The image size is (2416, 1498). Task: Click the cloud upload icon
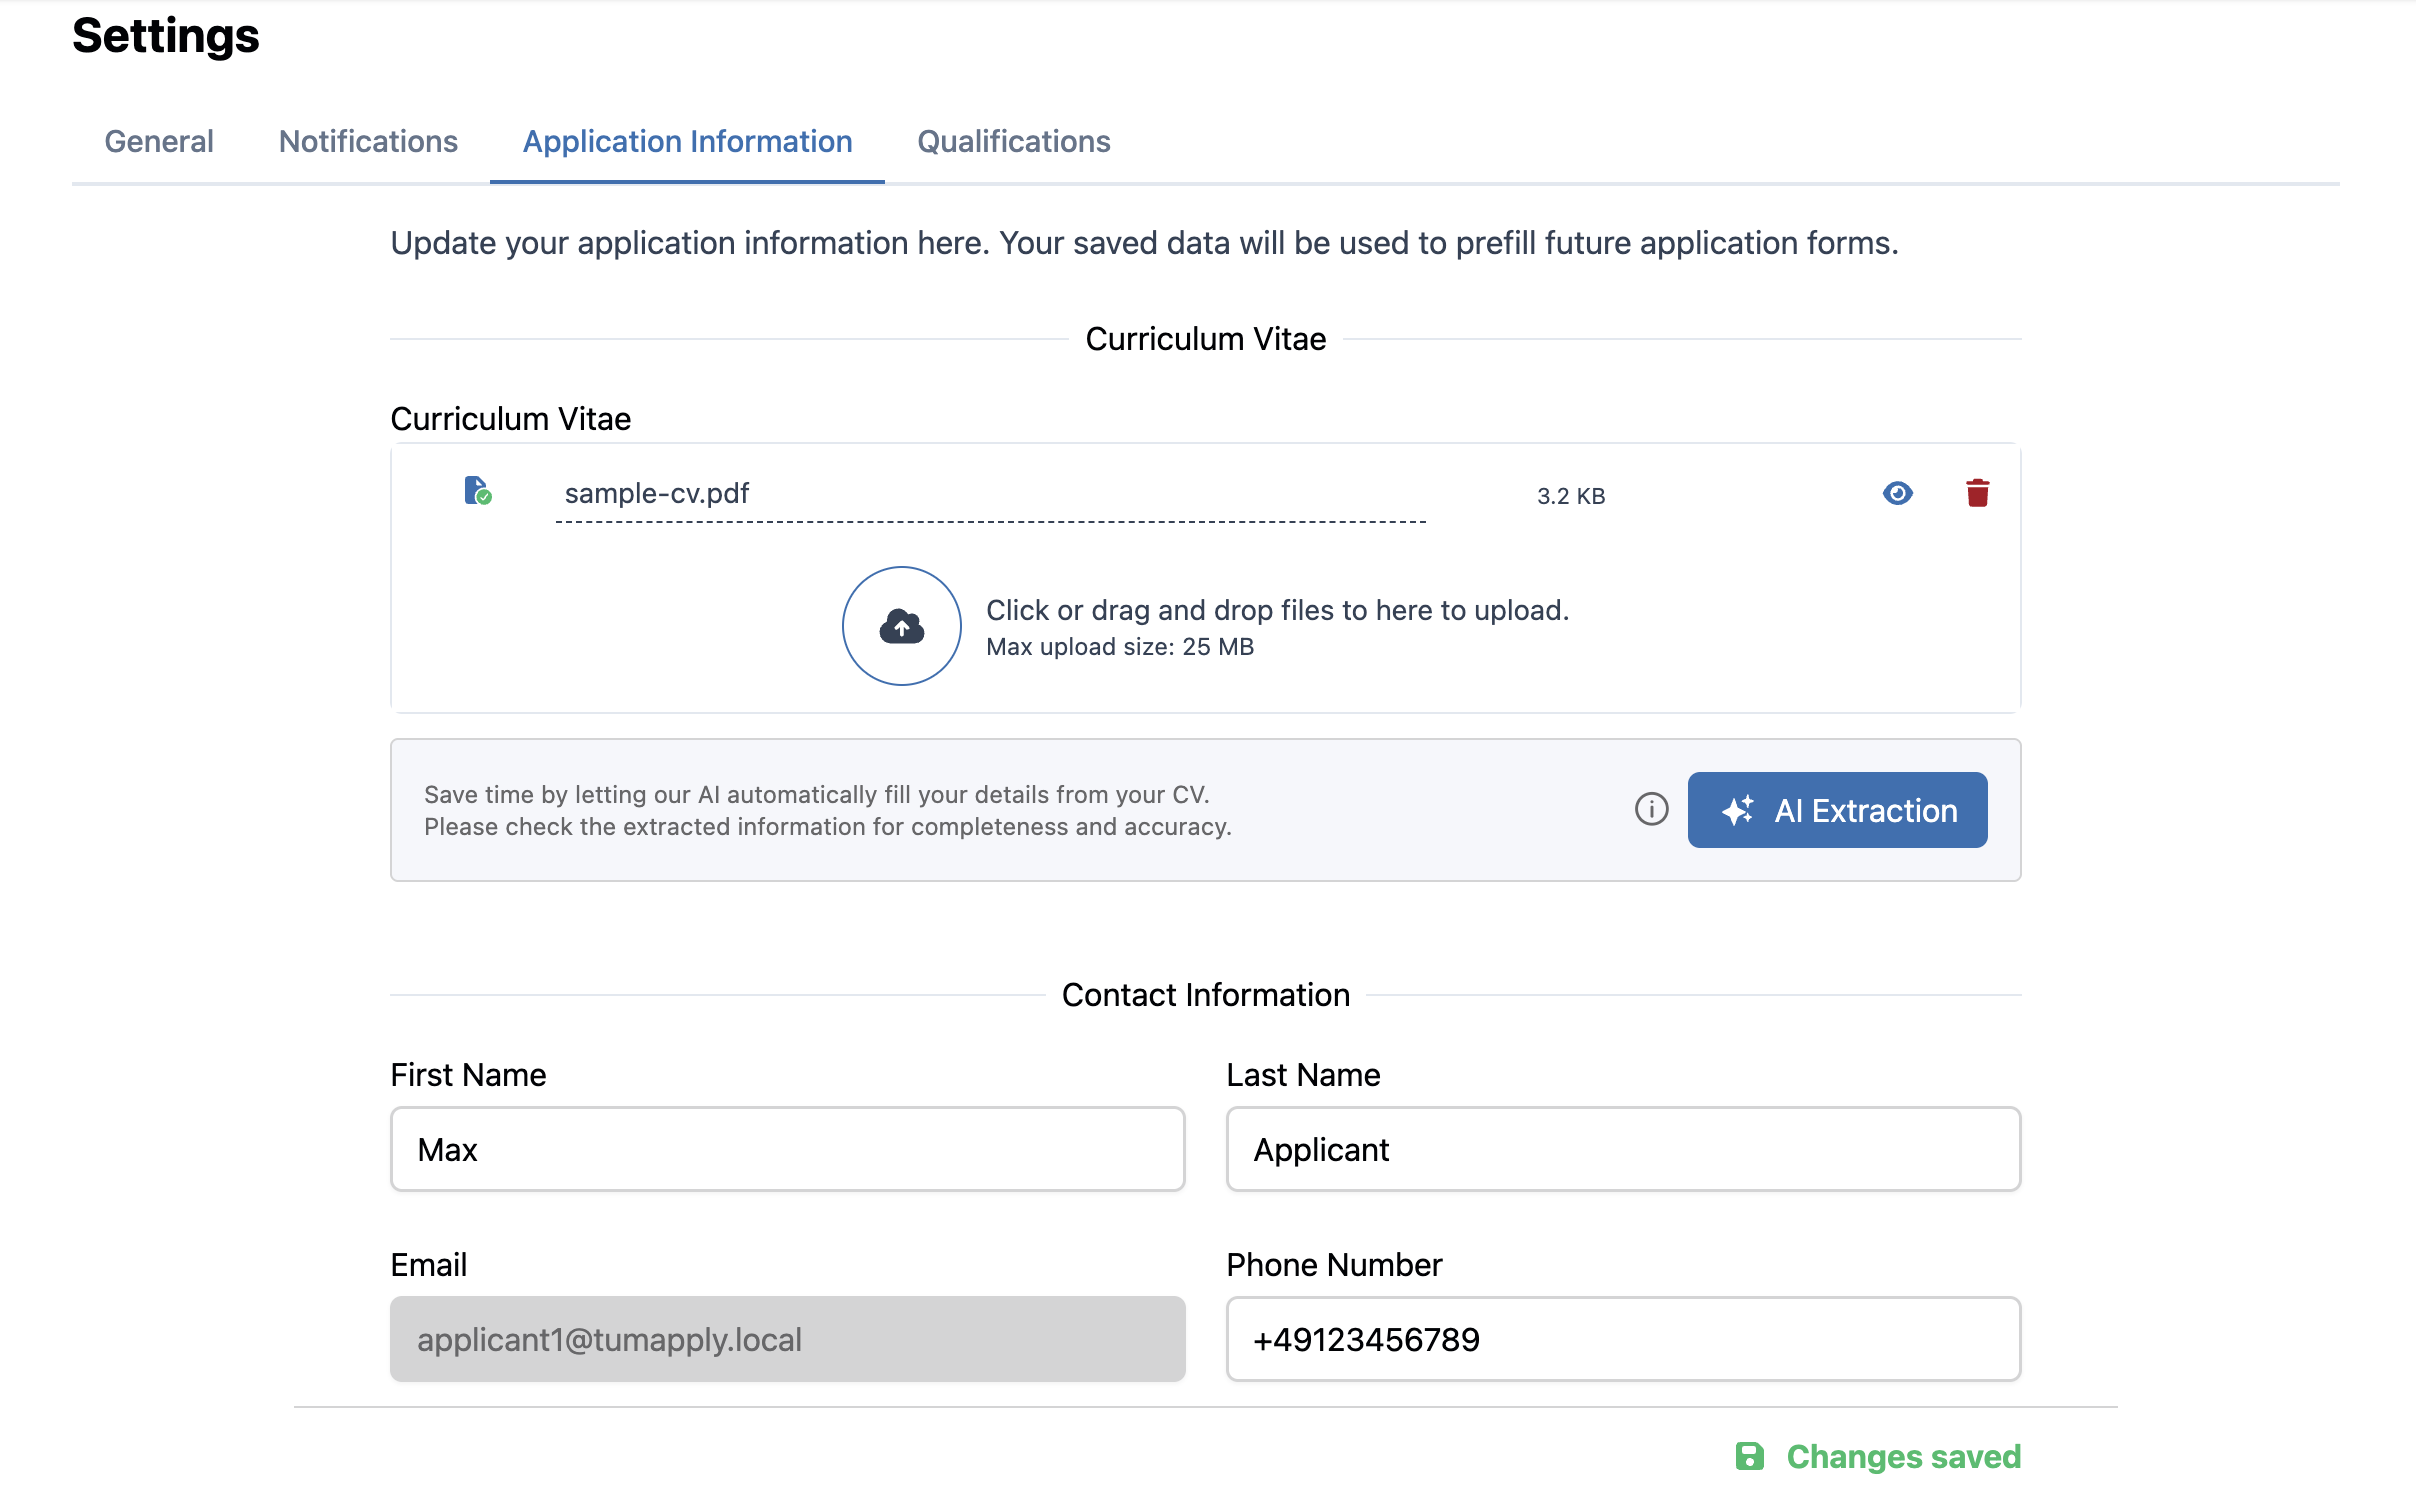[x=901, y=626]
